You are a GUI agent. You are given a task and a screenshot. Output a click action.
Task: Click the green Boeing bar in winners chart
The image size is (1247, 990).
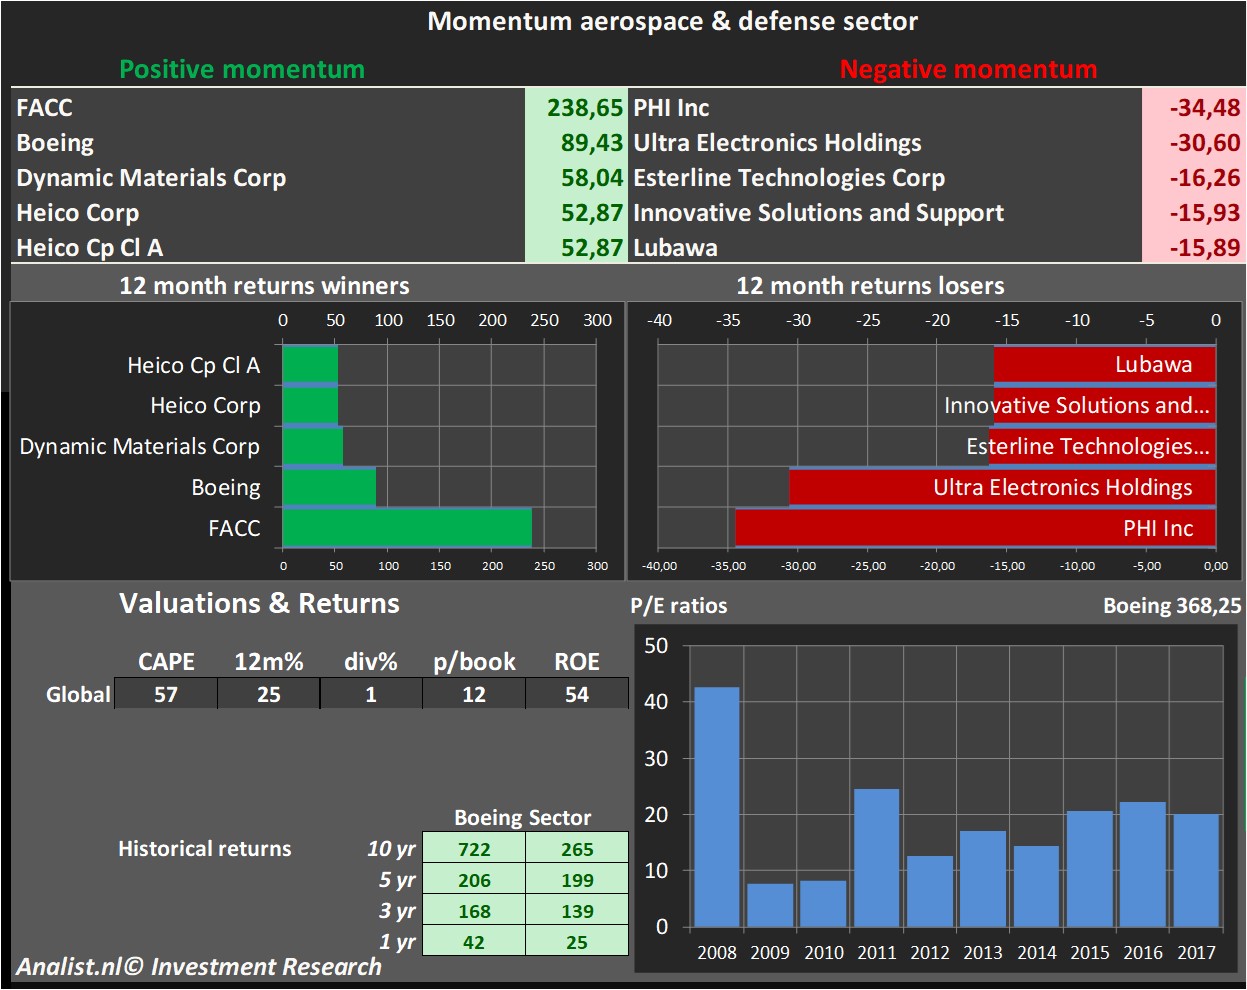(x=329, y=487)
